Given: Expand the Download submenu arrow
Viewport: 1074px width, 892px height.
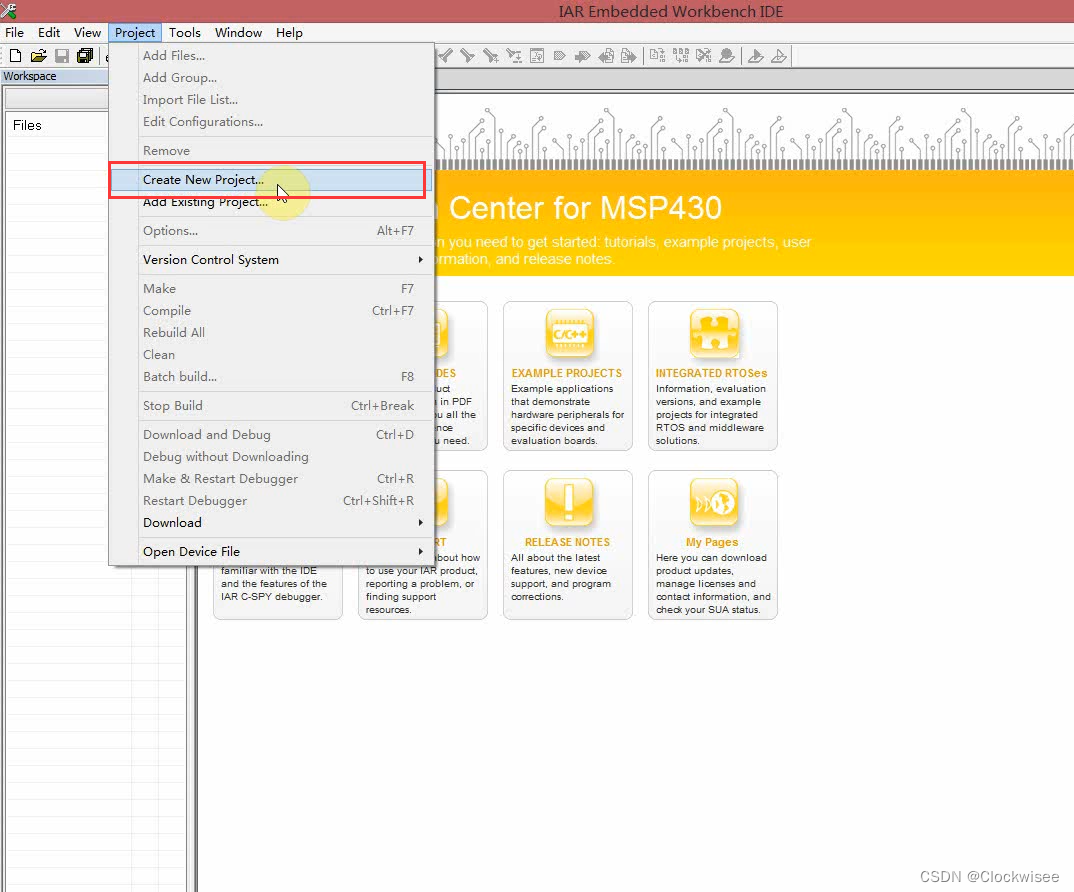Looking at the screenshot, I should click(420, 523).
